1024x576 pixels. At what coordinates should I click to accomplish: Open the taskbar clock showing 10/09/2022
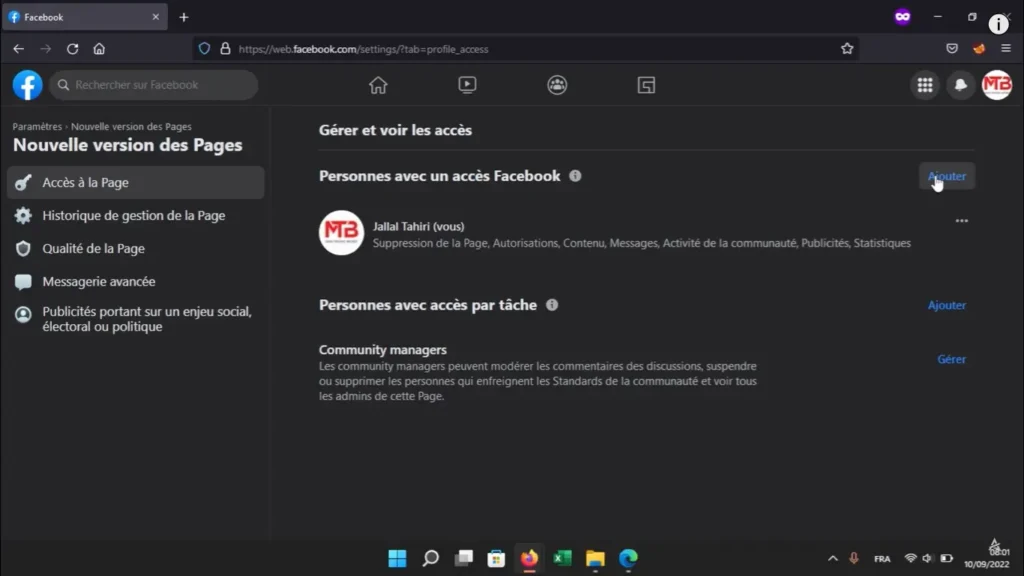tap(987, 558)
